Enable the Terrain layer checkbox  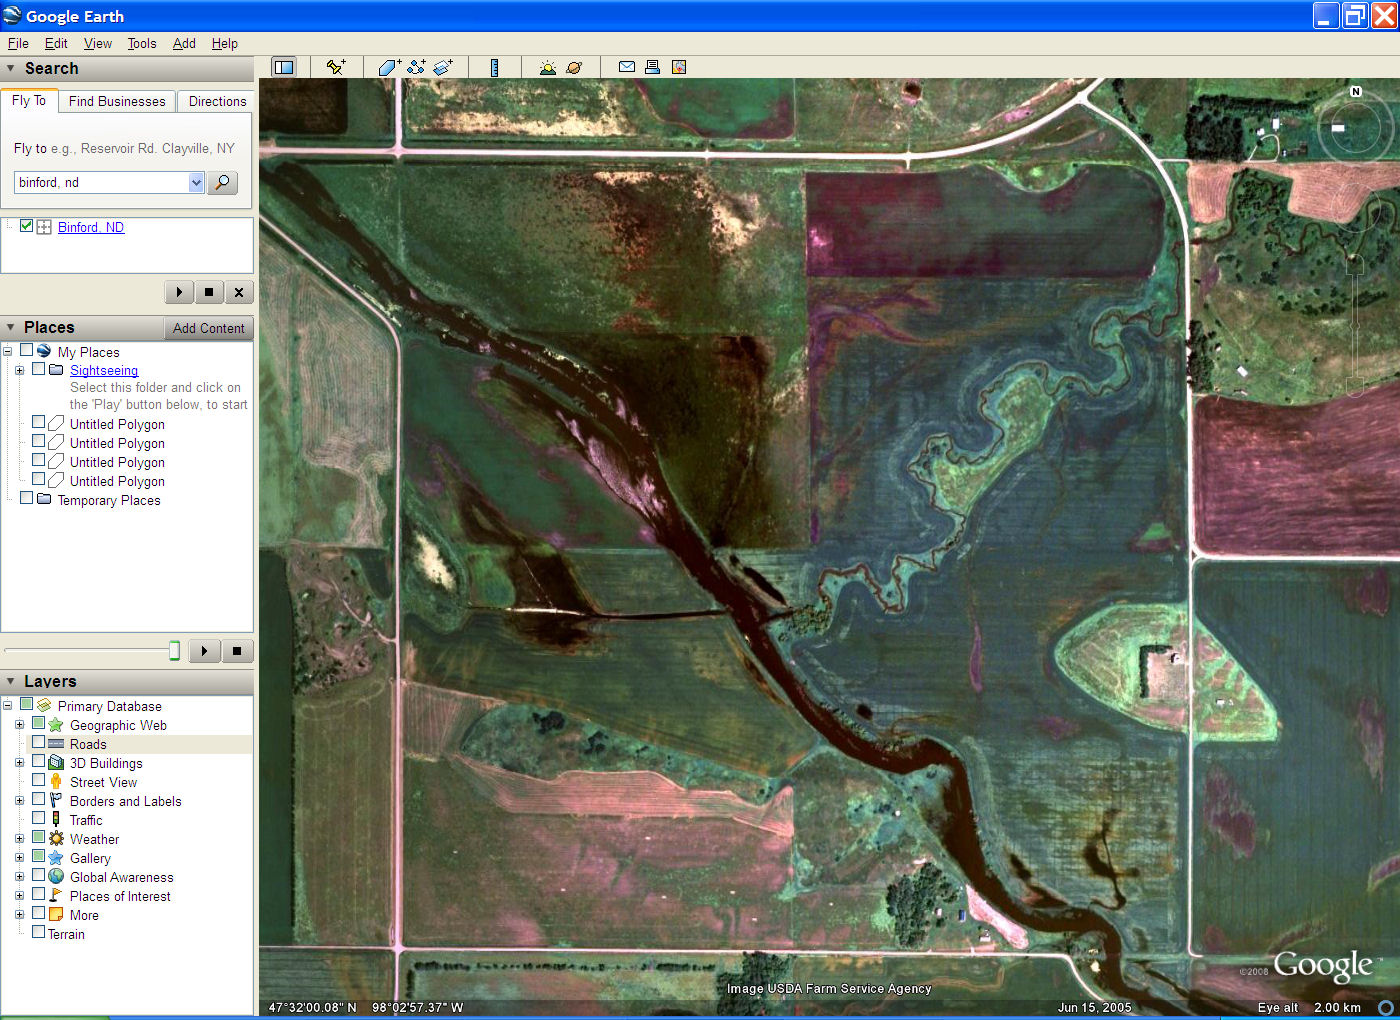click(x=39, y=933)
